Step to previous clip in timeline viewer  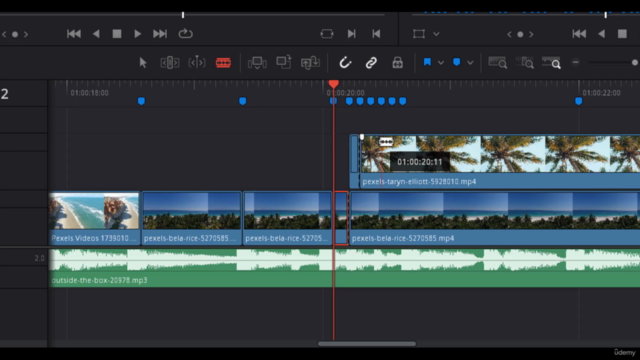pyautogui.click(x=509, y=35)
